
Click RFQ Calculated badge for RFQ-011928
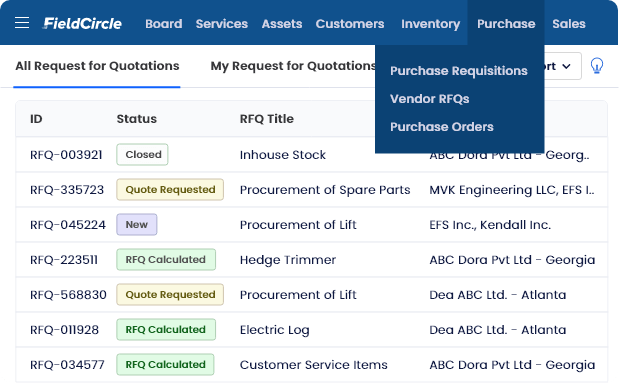(x=166, y=329)
